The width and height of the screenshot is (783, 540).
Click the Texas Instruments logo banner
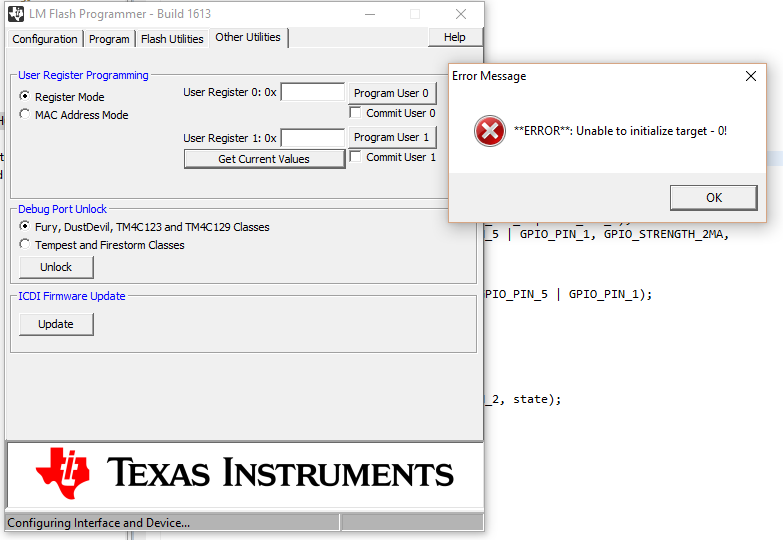click(245, 474)
